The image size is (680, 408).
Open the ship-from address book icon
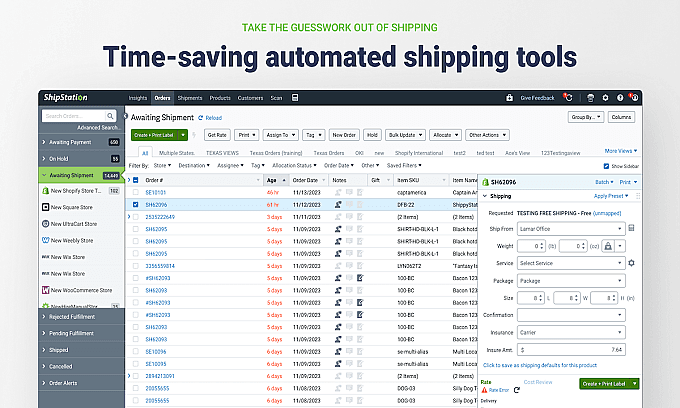(631, 228)
